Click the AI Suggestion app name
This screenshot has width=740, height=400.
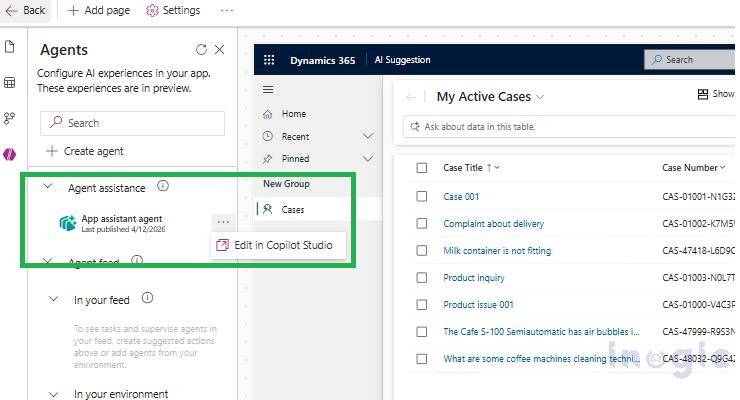pos(403,60)
